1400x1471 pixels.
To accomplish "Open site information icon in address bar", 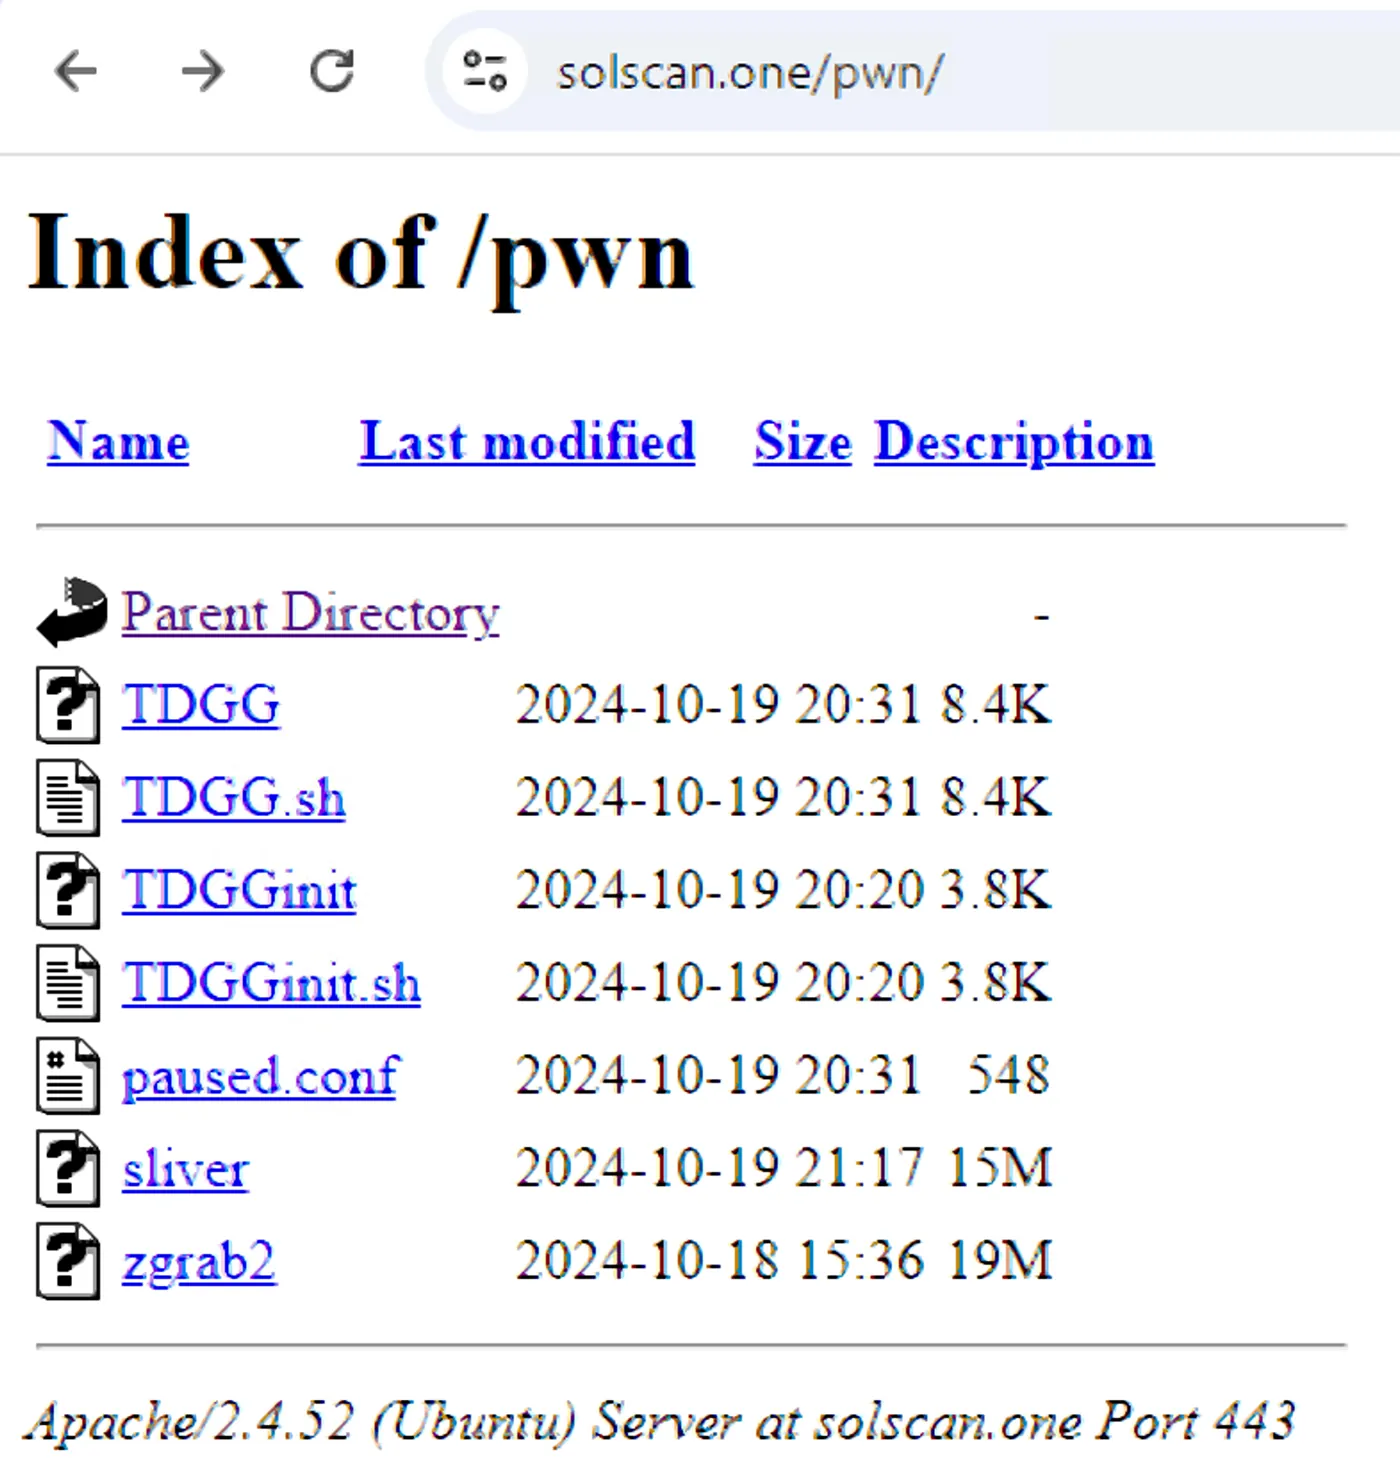I will 485,71.
